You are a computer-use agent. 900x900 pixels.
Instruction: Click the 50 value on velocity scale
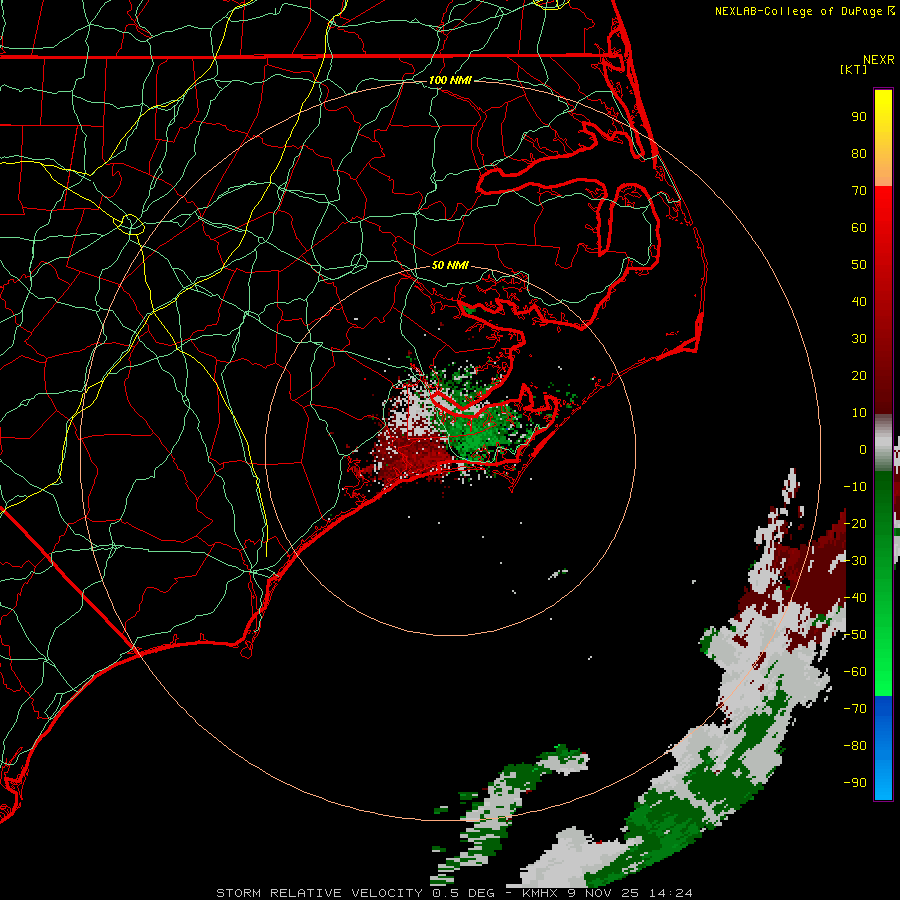859,265
